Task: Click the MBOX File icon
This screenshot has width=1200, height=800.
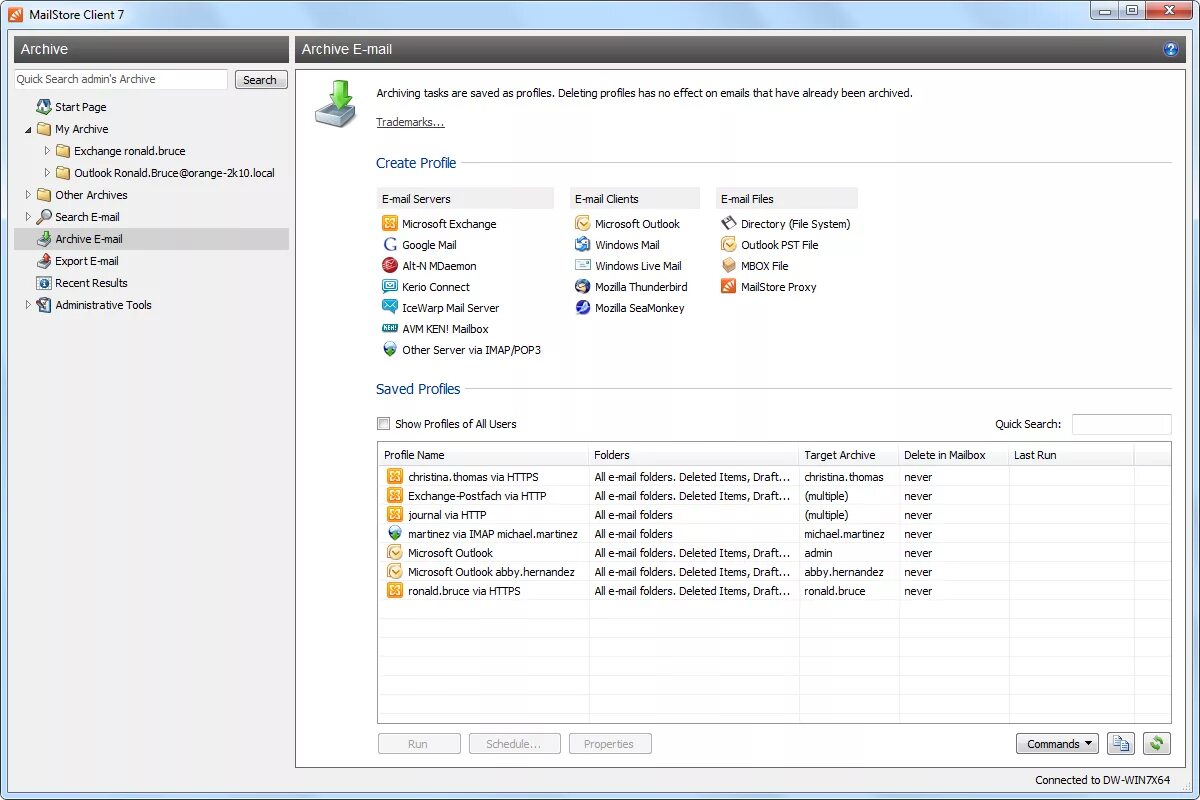Action: click(x=729, y=266)
